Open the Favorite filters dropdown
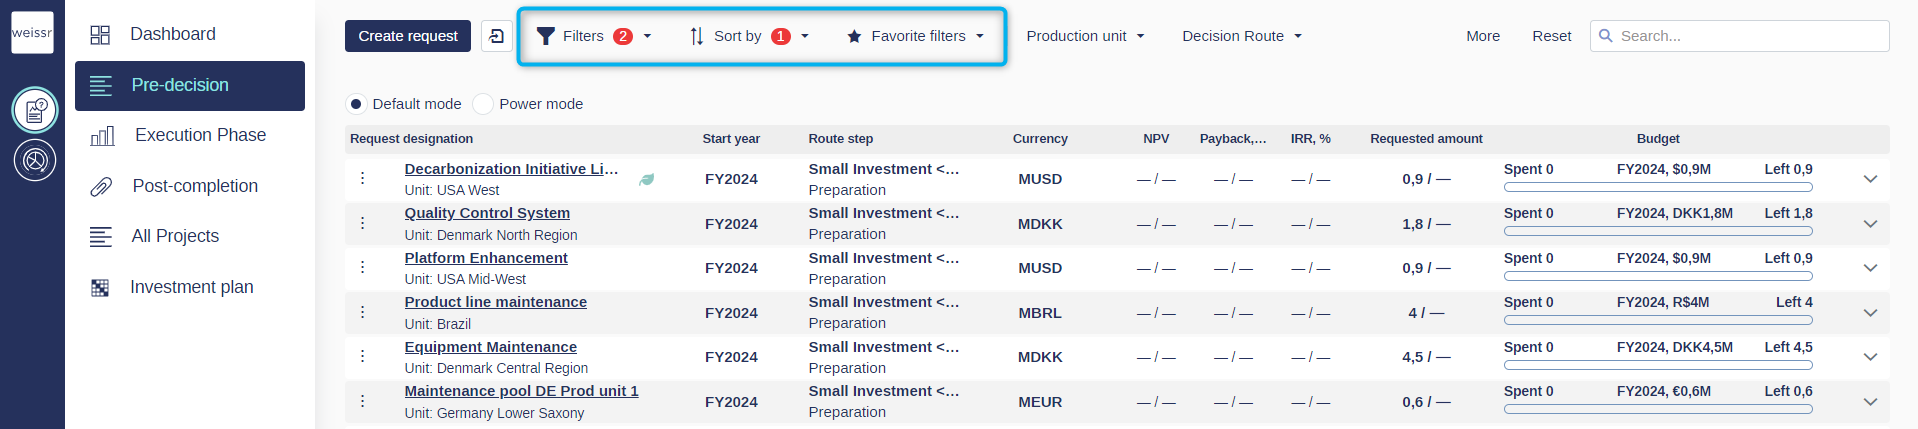The width and height of the screenshot is (1918, 429). pyautogui.click(x=915, y=36)
